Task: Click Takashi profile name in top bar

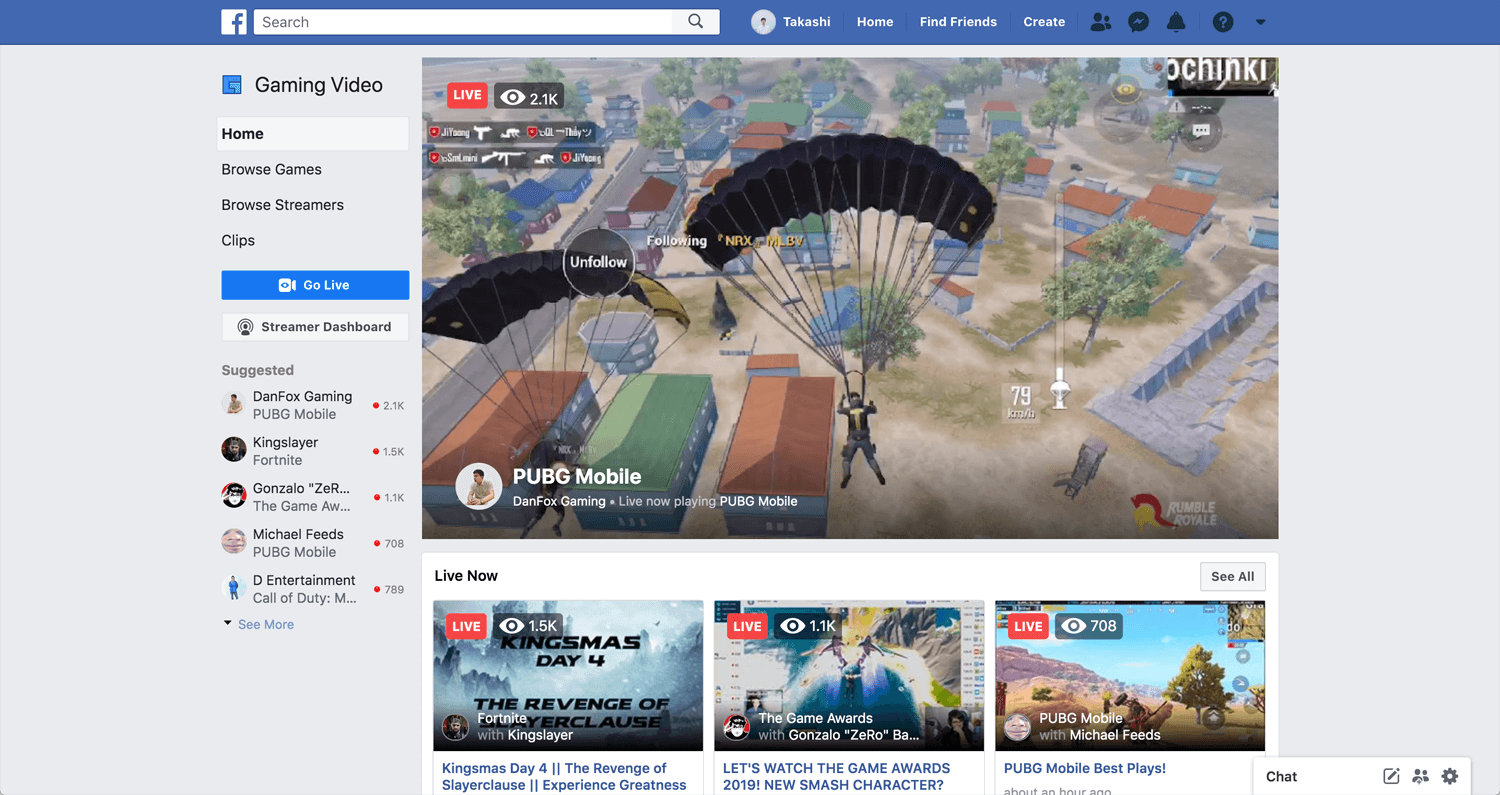Action: click(806, 22)
